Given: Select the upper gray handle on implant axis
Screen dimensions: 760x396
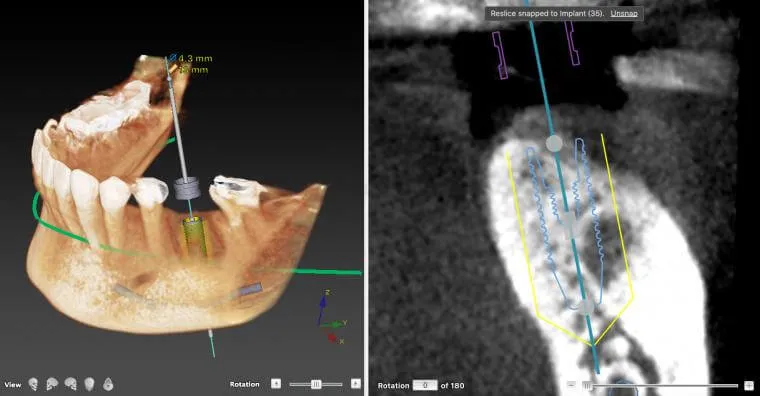Looking at the screenshot, I should point(554,143).
